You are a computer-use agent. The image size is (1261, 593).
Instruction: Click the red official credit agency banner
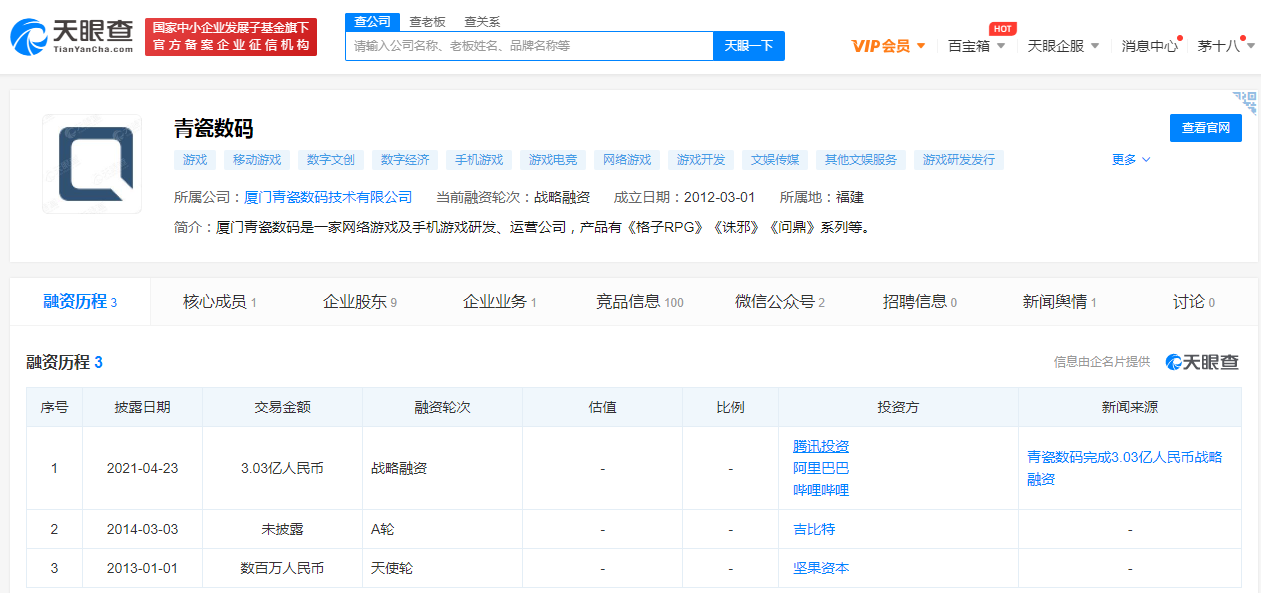pyautogui.click(x=231, y=37)
